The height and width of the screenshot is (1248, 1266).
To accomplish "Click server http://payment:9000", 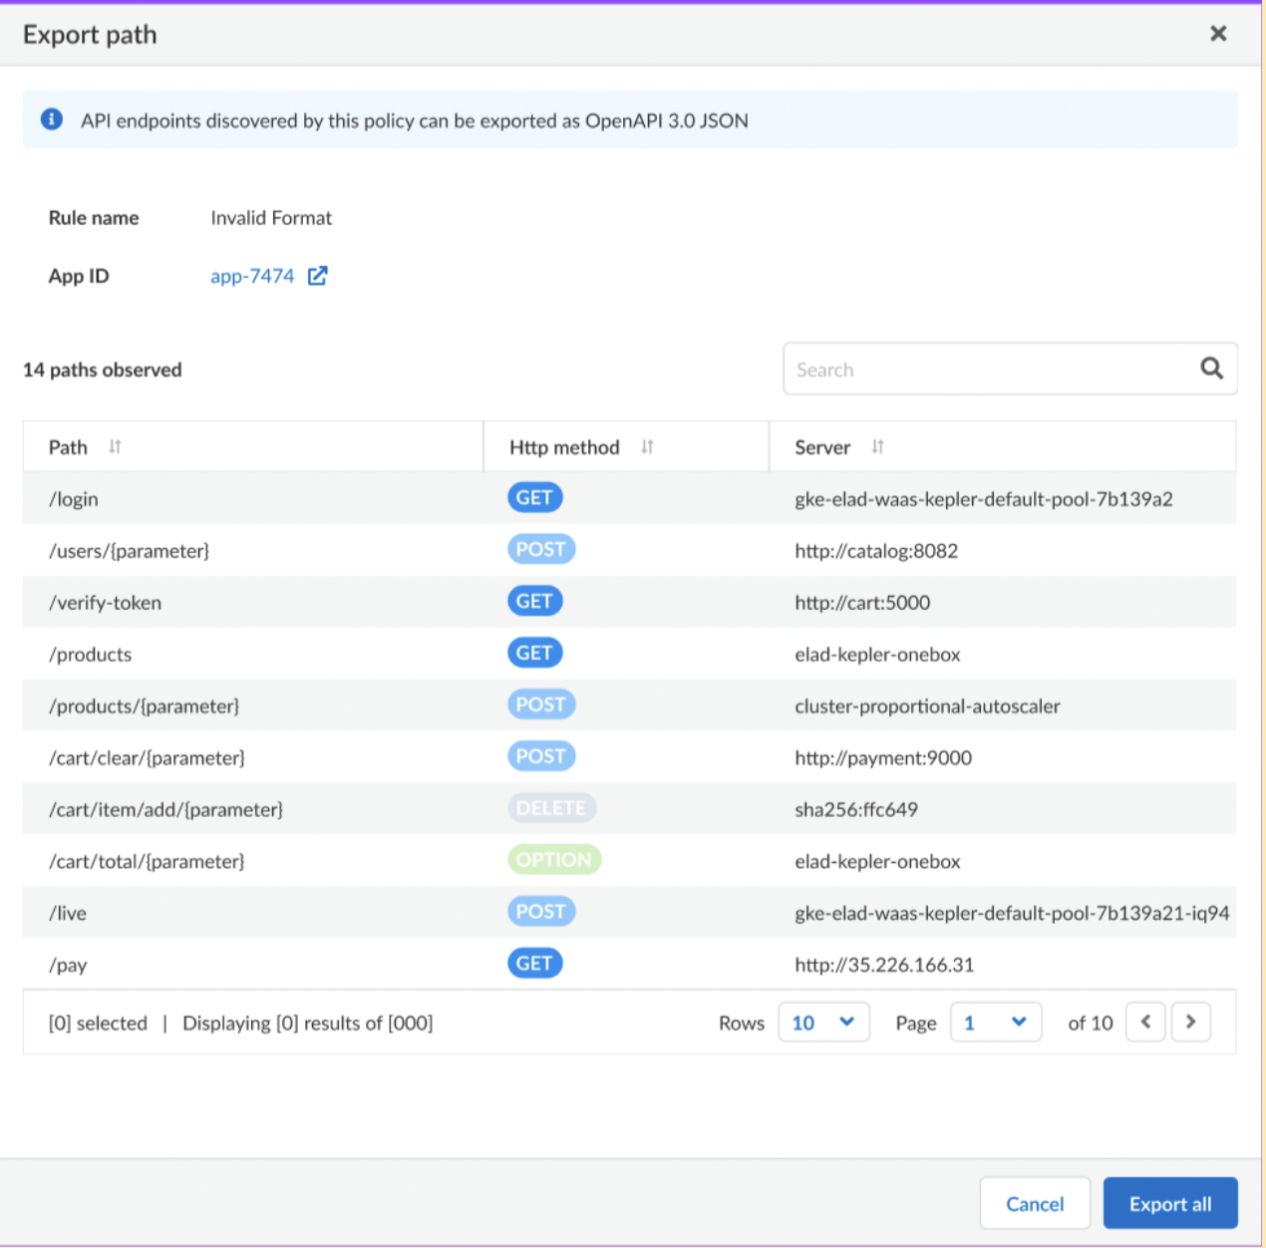I will pos(883,758).
